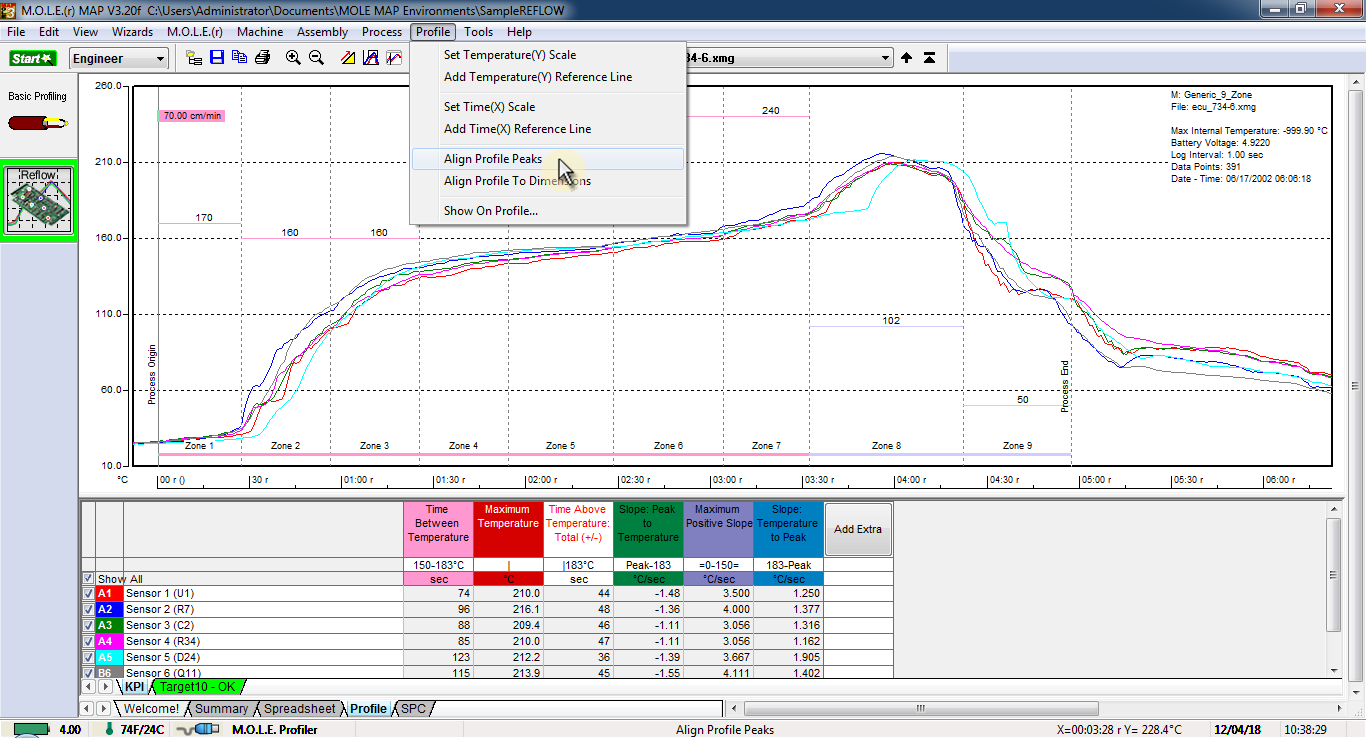The width and height of the screenshot is (1366, 738).
Task: Open the Engineer mode dropdown
Action: (x=119, y=59)
